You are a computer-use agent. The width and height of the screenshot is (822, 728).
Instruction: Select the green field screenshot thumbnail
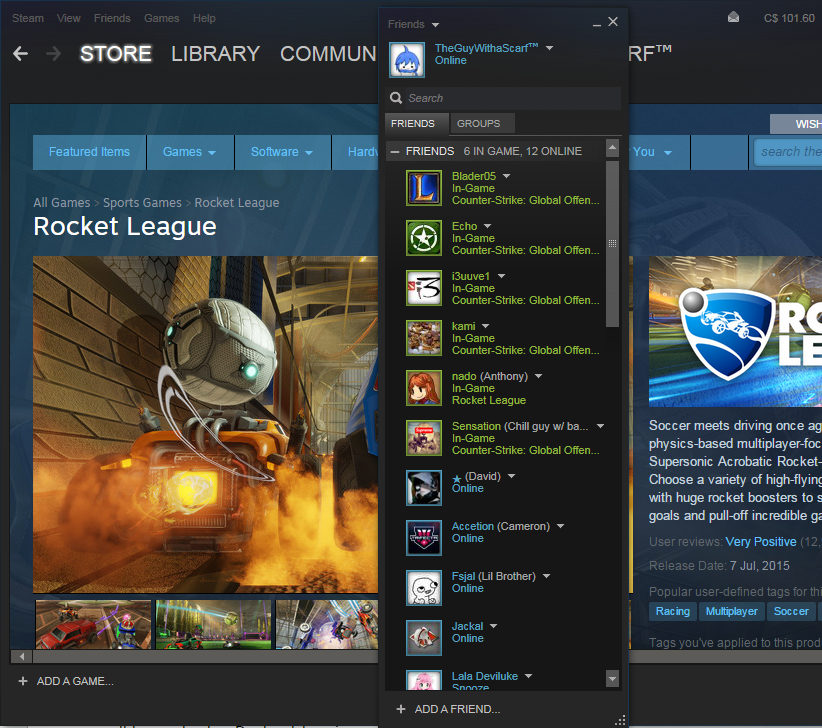tap(214, 625)
